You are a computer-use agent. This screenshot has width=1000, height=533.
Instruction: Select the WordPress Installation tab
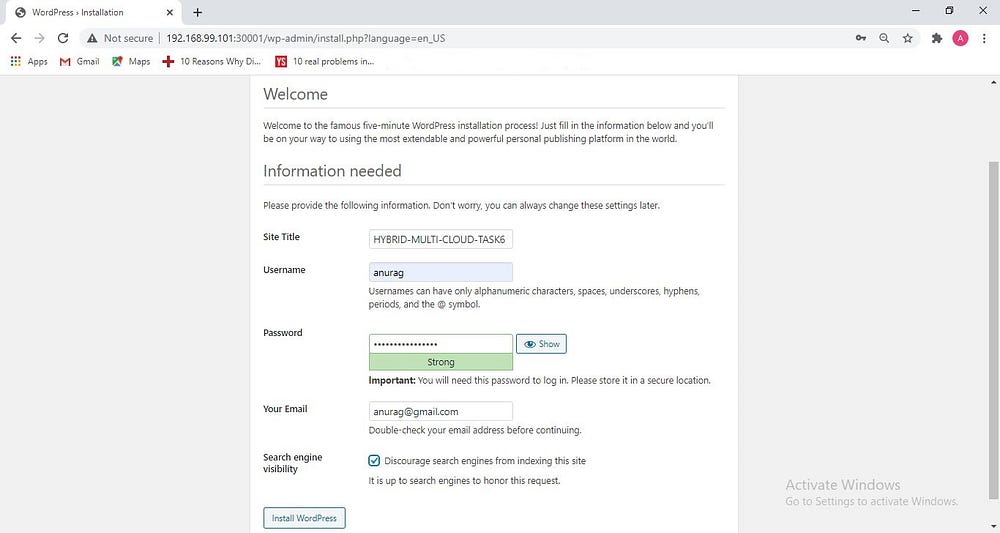coord(92,12)
